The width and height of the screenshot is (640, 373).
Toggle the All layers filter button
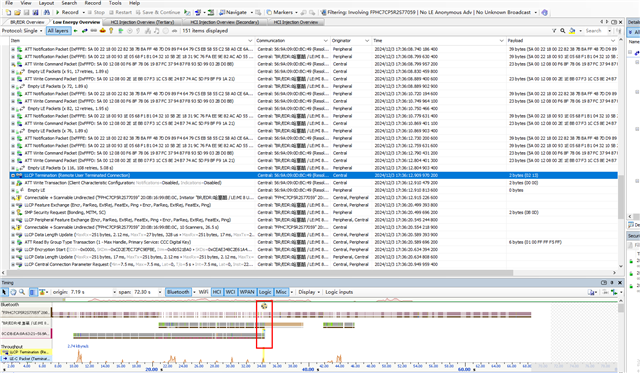(58, 31)
